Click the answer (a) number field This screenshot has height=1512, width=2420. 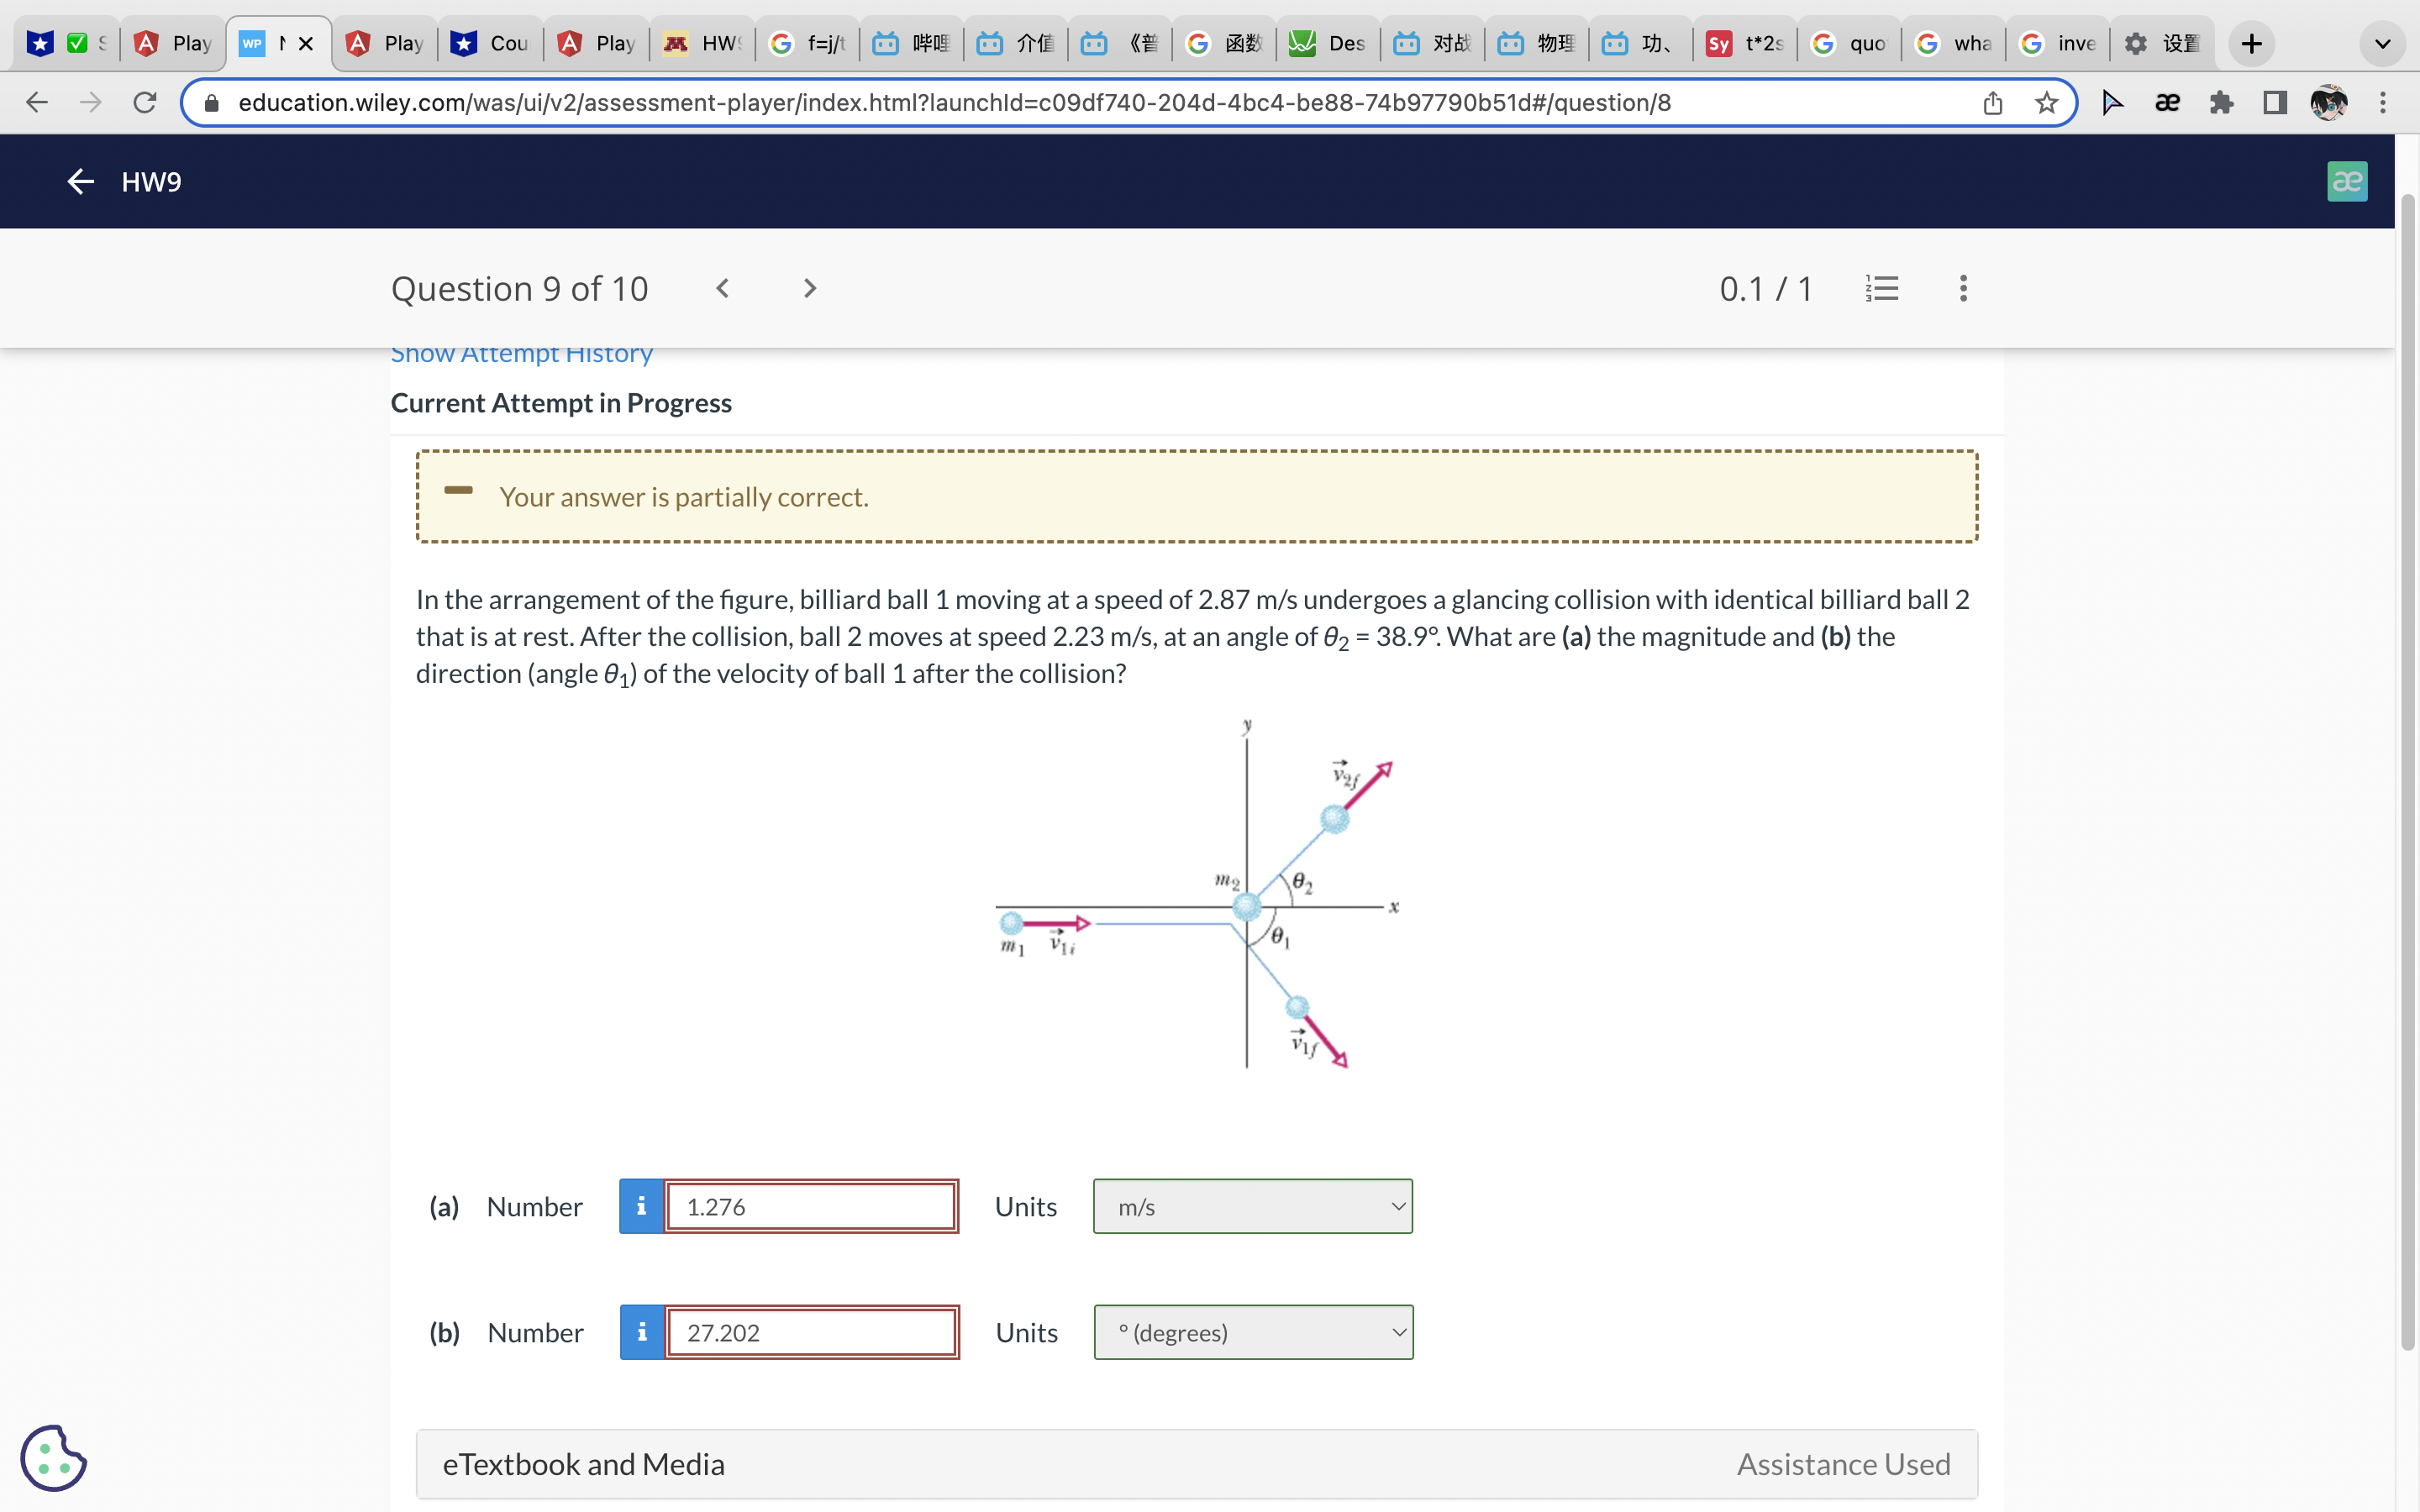point(810,1206)
